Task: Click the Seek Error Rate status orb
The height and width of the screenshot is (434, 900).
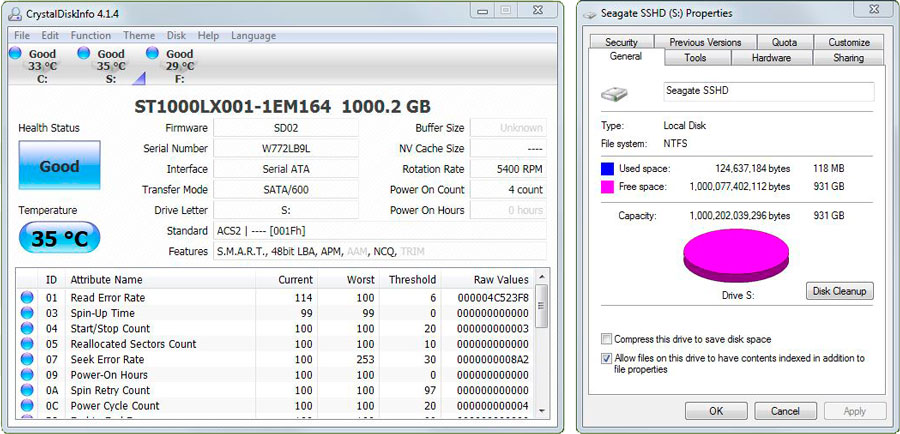Action: (x=27, y=360)
